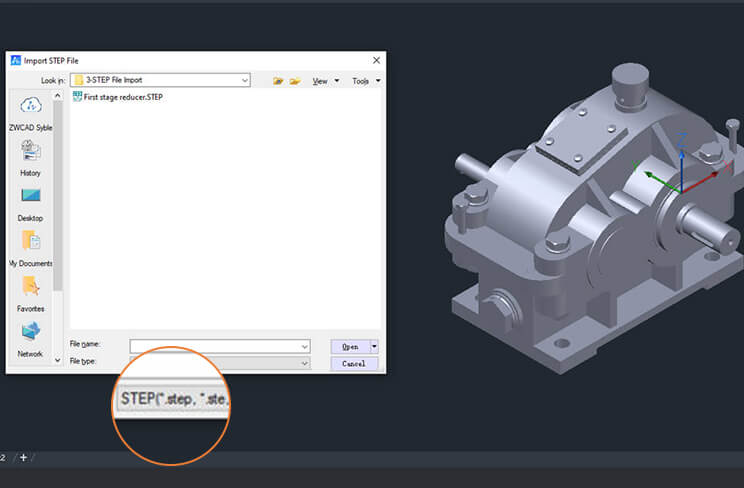This screenshot has height=488, width=744.
Task: Click the Open button
Action: point(349,346)
